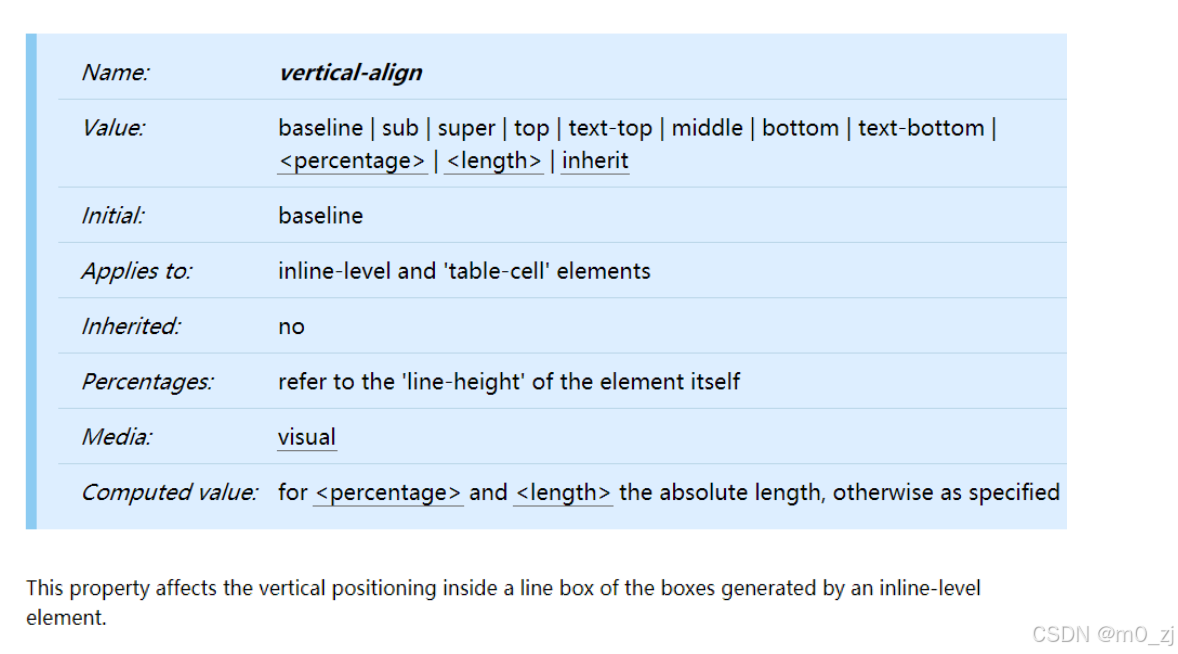Viewport: 1178px width, 654px height.
Task: Click the blue left border bar
Action: [x=31, y=282]
